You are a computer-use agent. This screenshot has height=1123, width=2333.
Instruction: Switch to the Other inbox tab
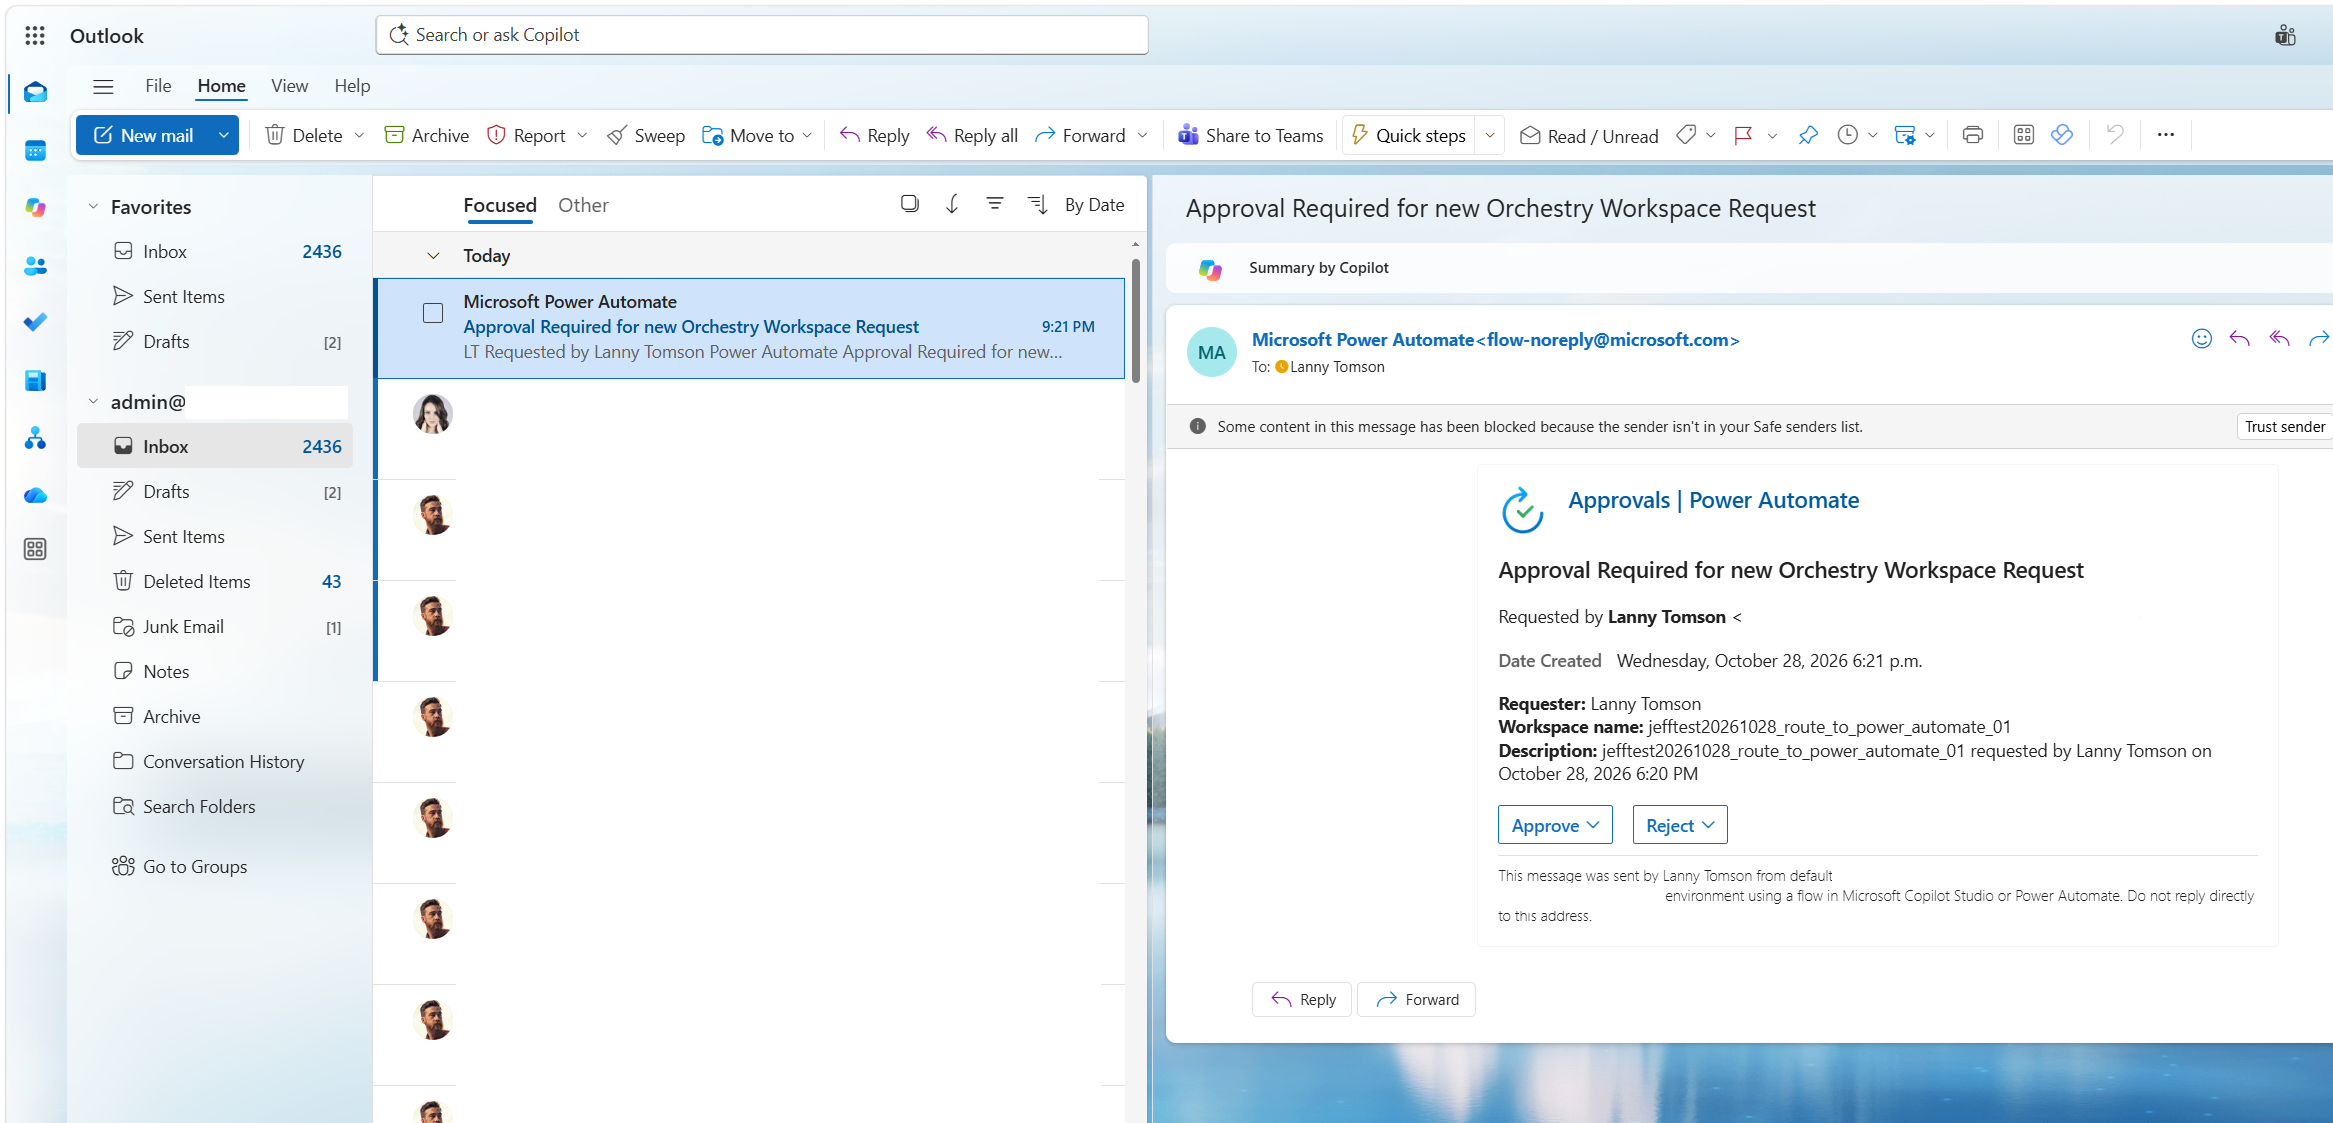[x=583, y=205]
